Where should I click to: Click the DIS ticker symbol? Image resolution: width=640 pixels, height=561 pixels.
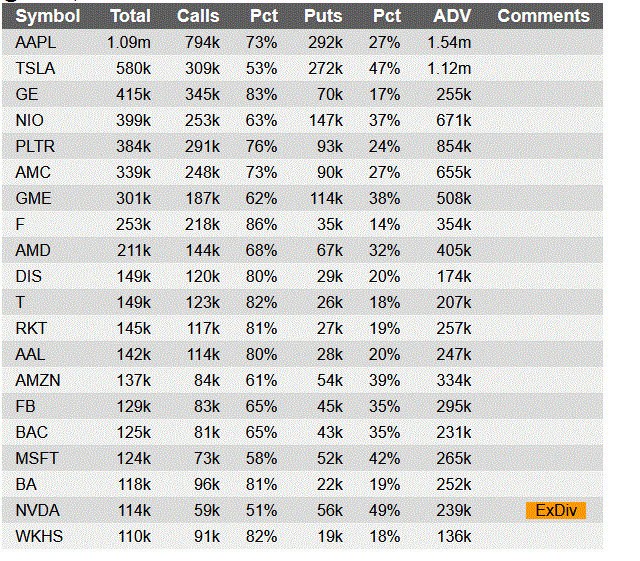click(x=29, y=276)
